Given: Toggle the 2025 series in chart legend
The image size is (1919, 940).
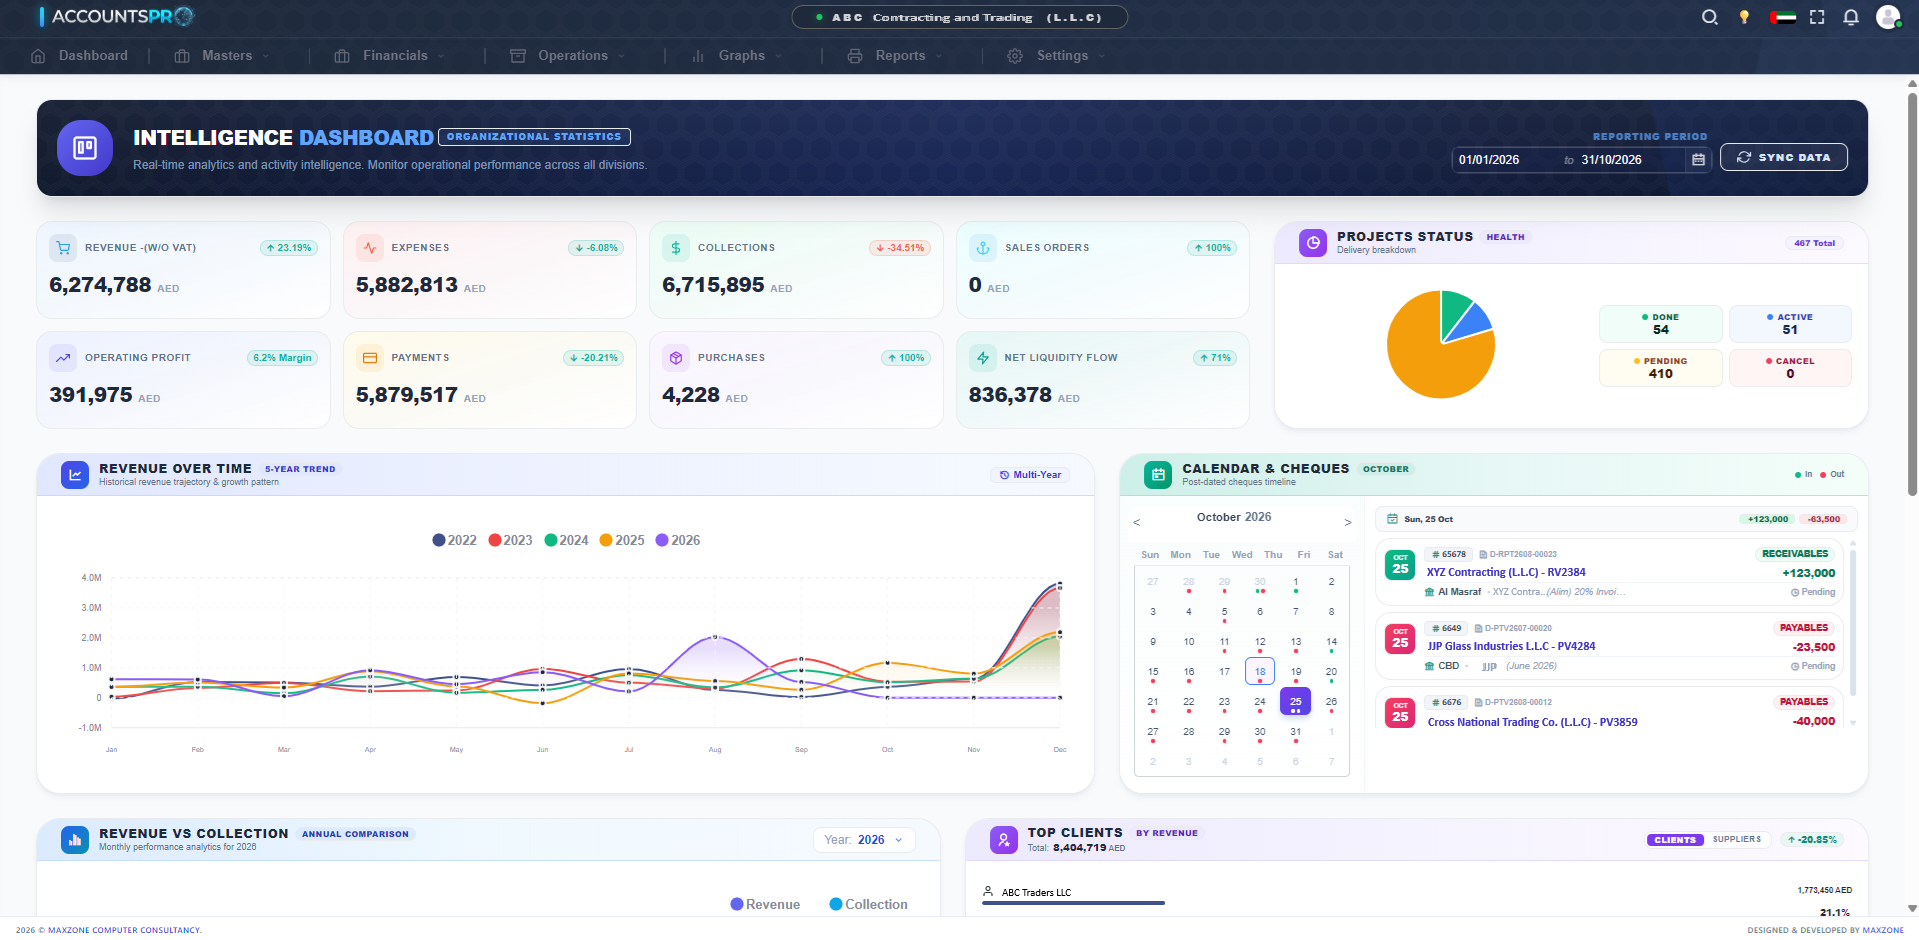Looking at the screenshot, I should click(x=622, y=540).
